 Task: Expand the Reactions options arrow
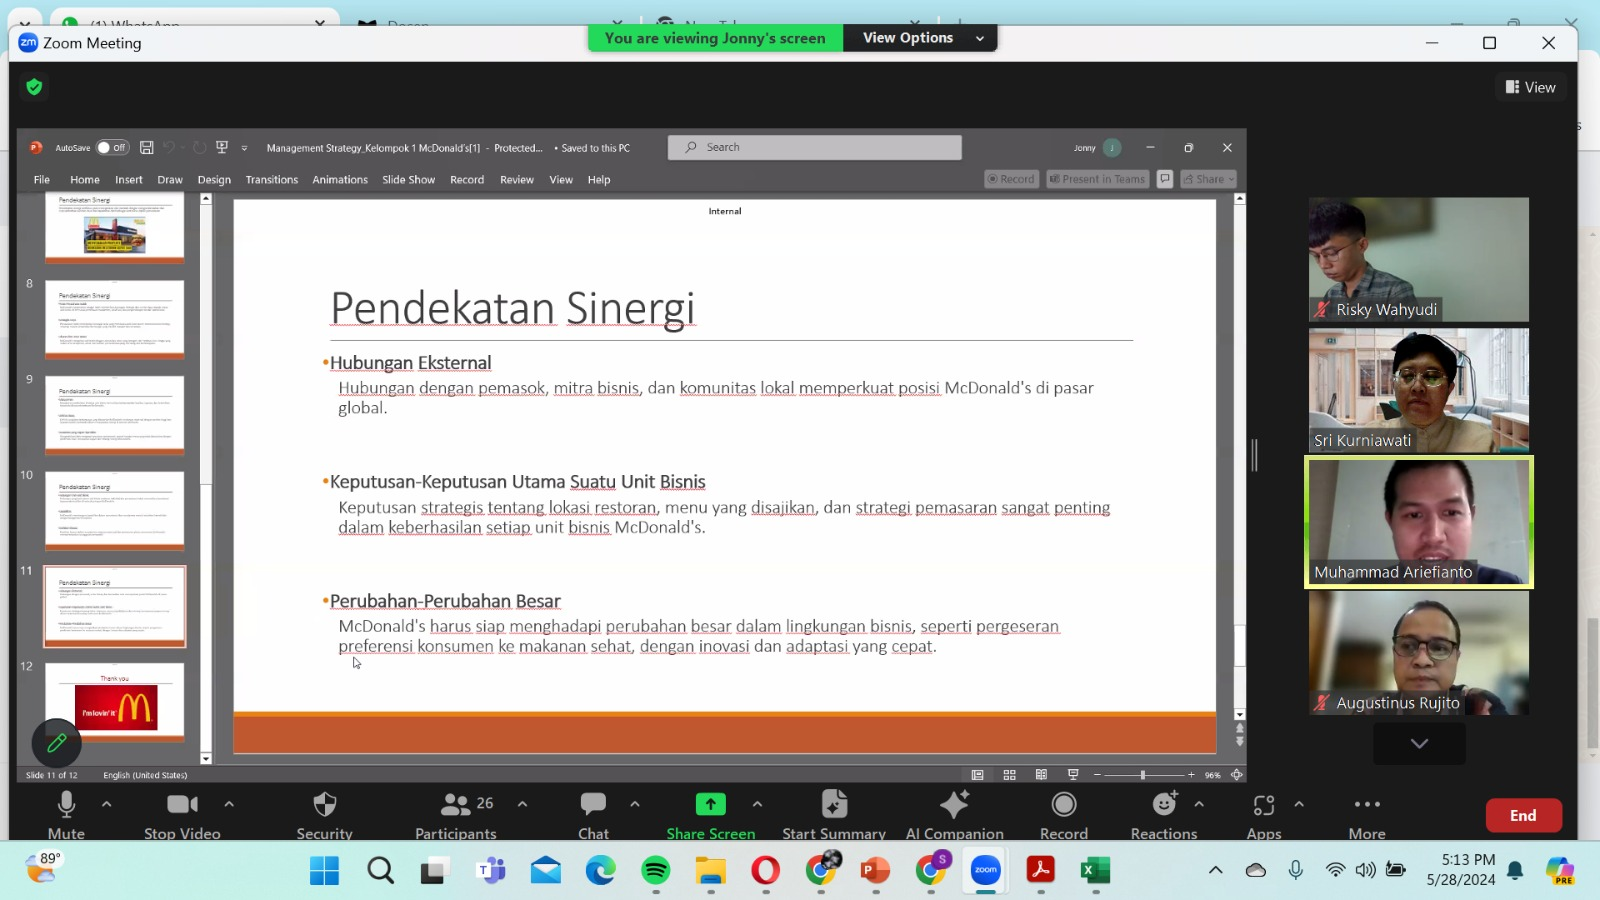coord(1199,804)
